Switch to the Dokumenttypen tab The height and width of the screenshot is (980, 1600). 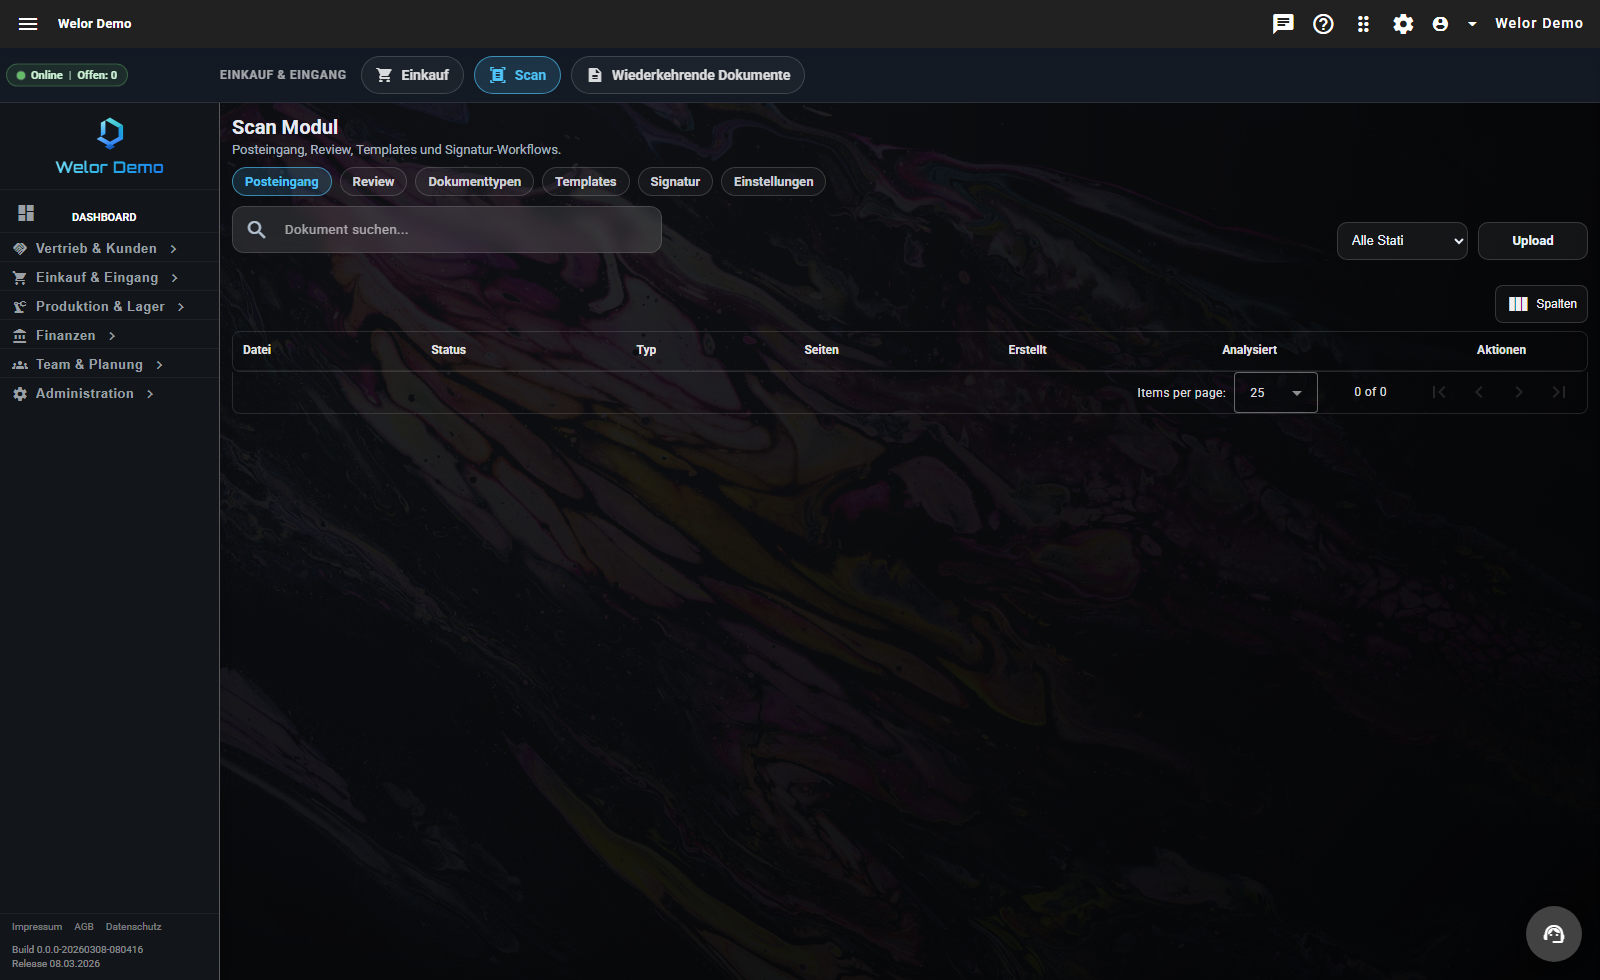[474, 182]
